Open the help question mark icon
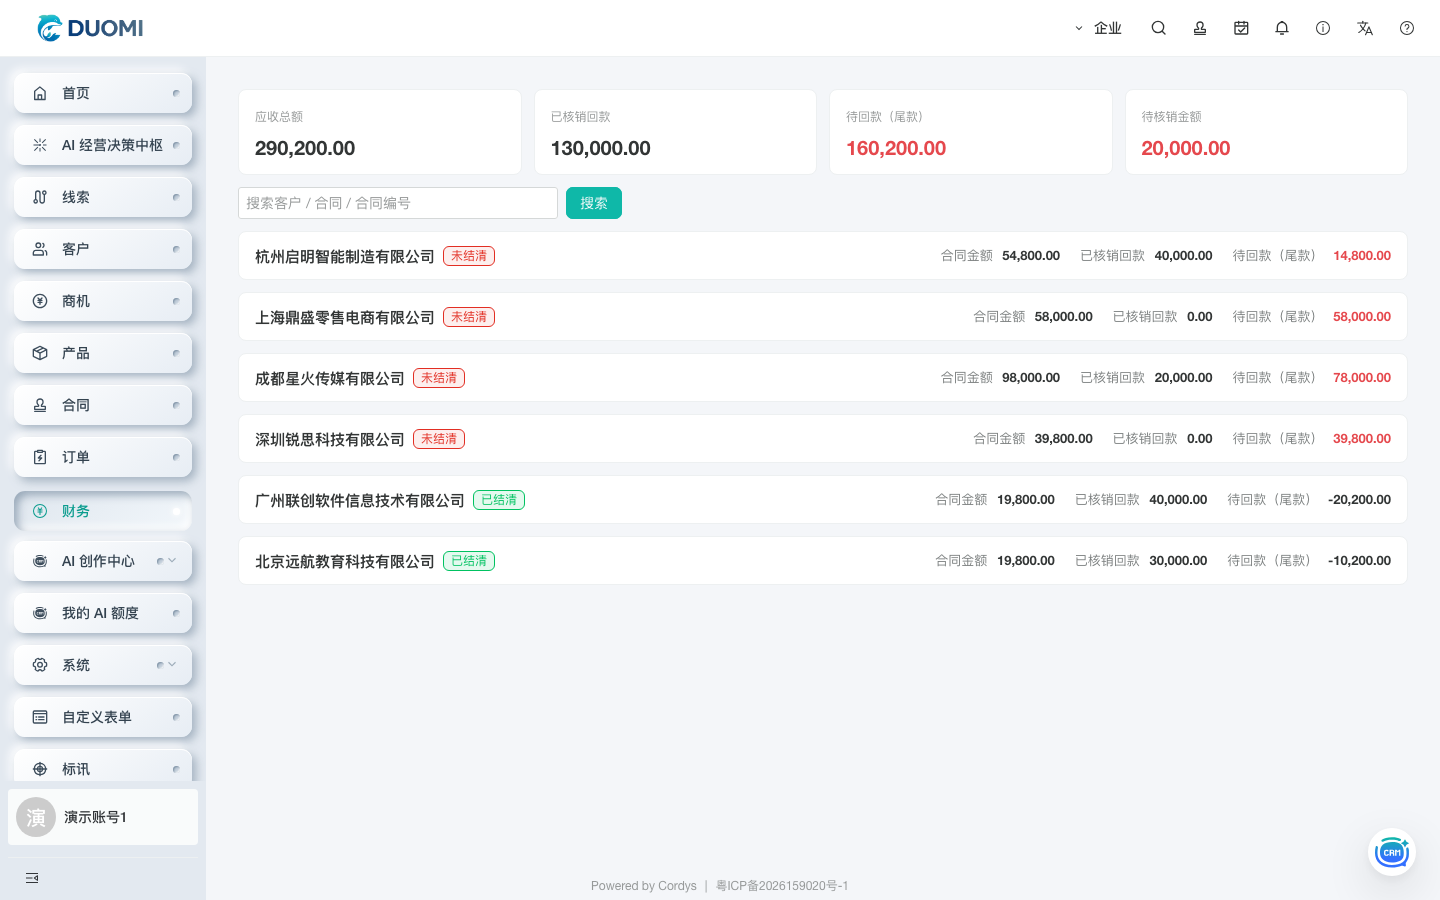Screen dimensions: 1440x900 [1407, 28]
